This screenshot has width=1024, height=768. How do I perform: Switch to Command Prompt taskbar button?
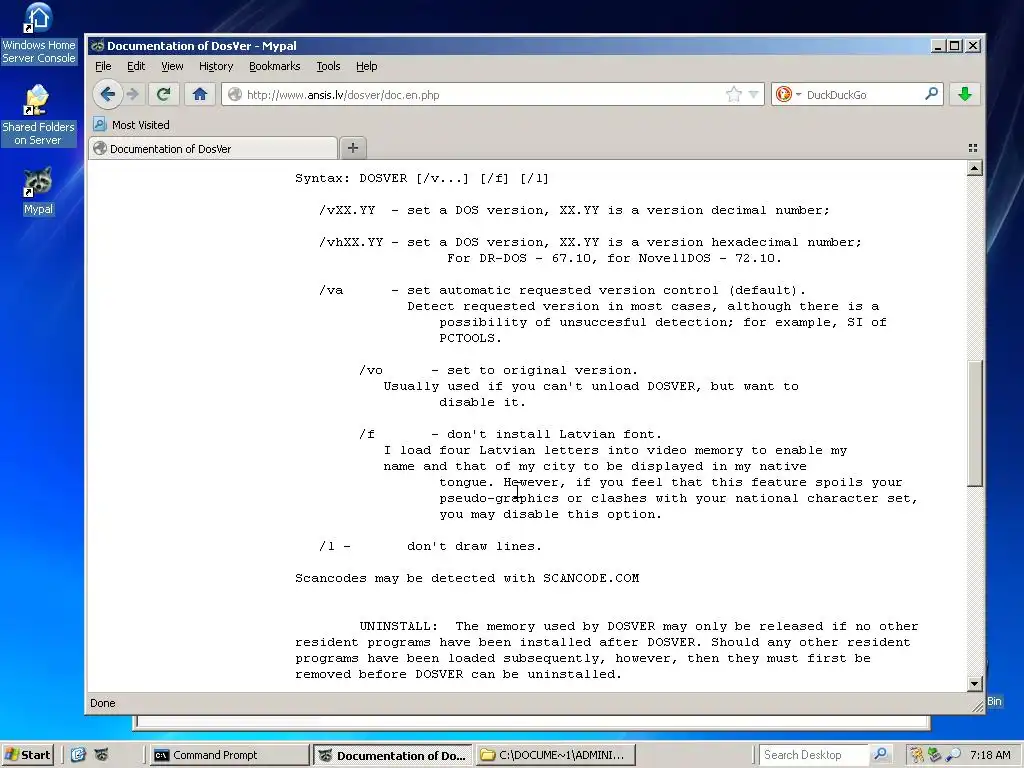pyautogui.click(x=229, y=755)
